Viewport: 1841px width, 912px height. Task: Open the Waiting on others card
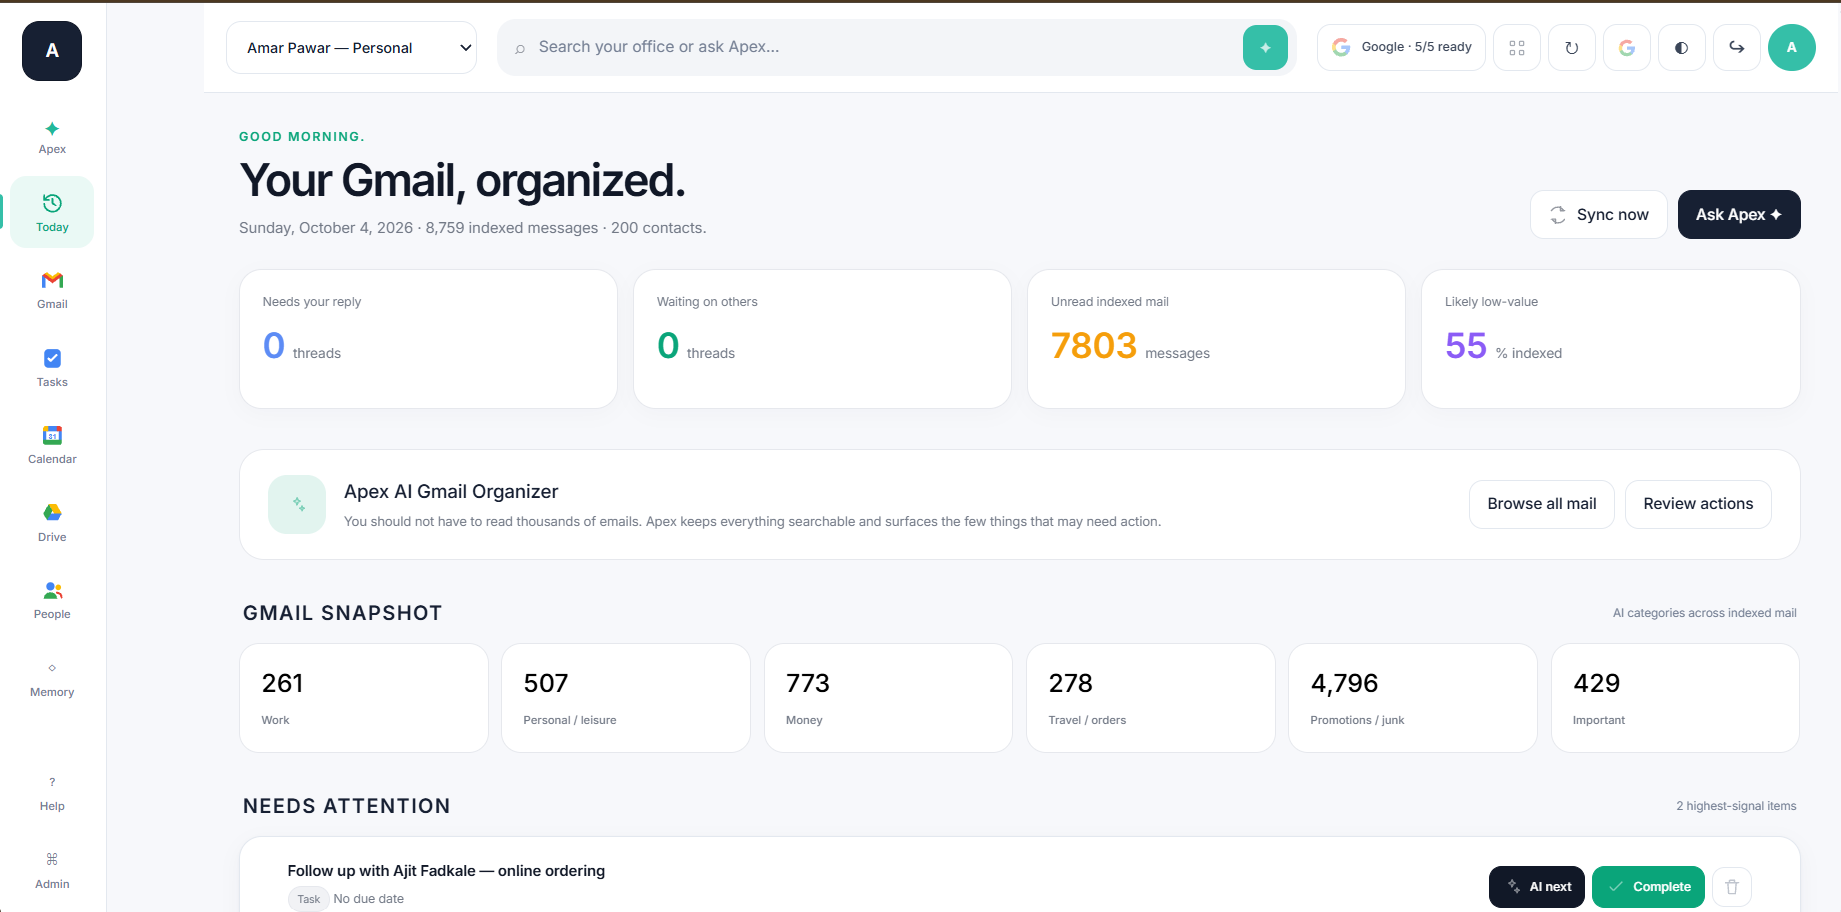(822, 339)
